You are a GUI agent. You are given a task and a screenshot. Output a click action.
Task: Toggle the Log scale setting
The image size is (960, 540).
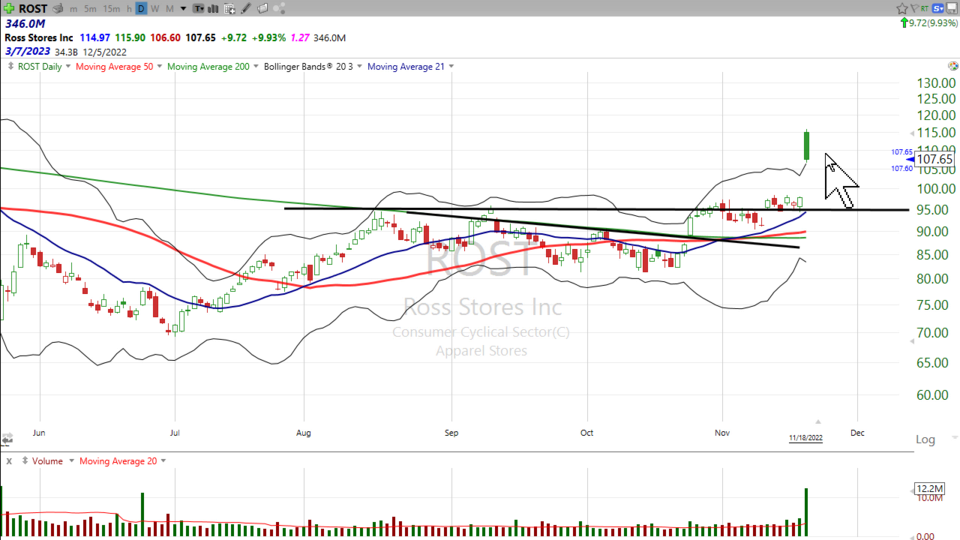(925, 440)
